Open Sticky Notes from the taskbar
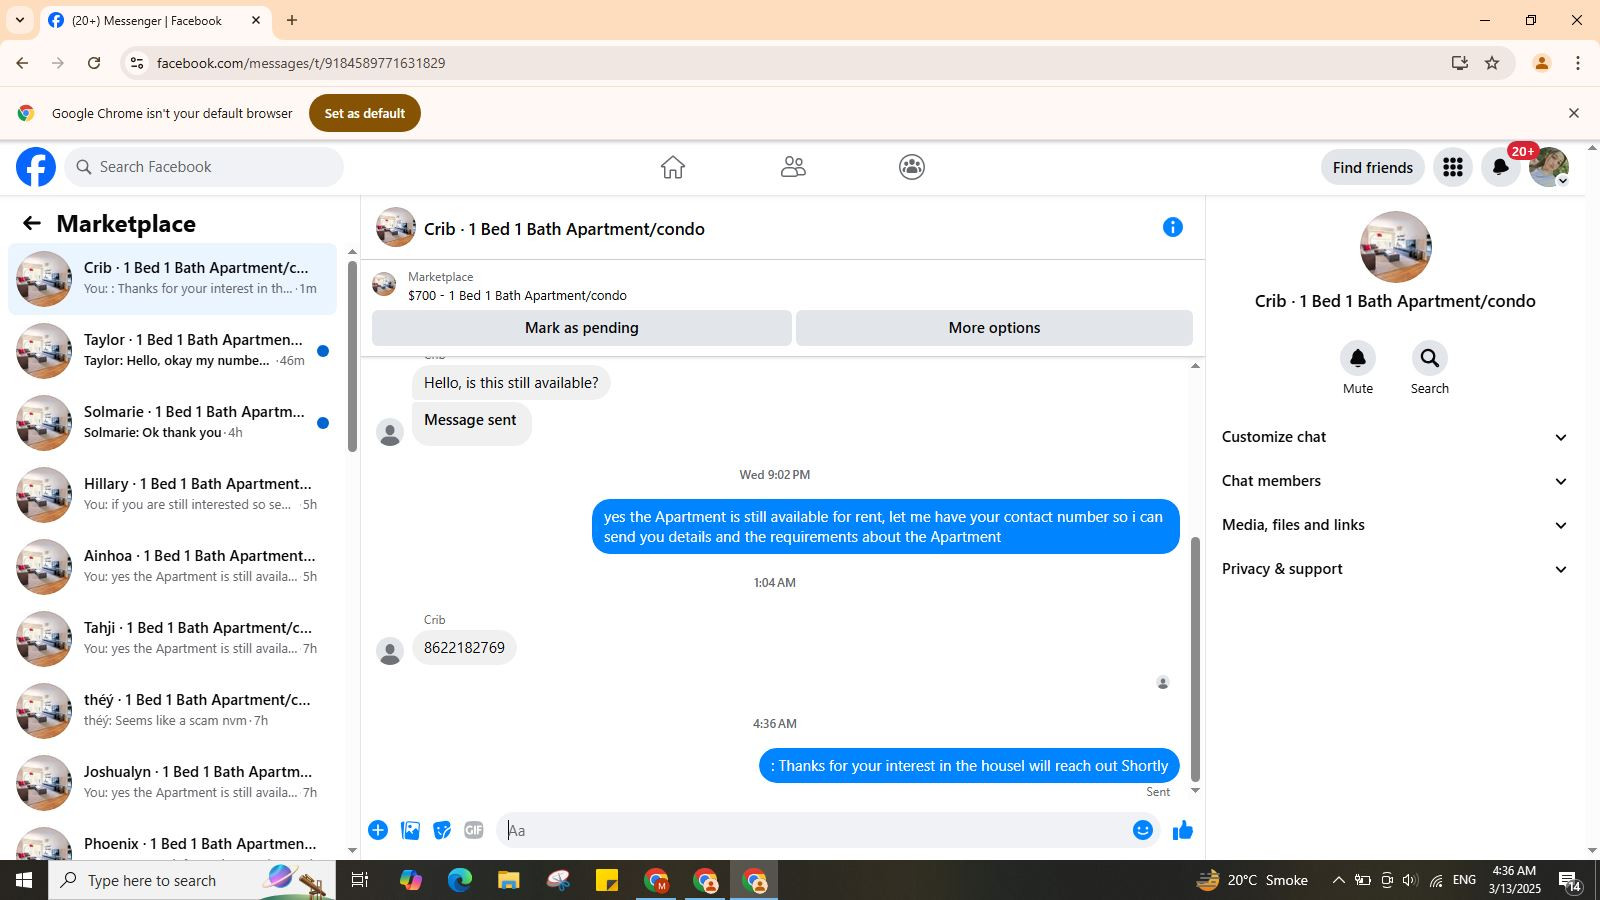This screenshot has height=900, width=1600. coord(607,880)
